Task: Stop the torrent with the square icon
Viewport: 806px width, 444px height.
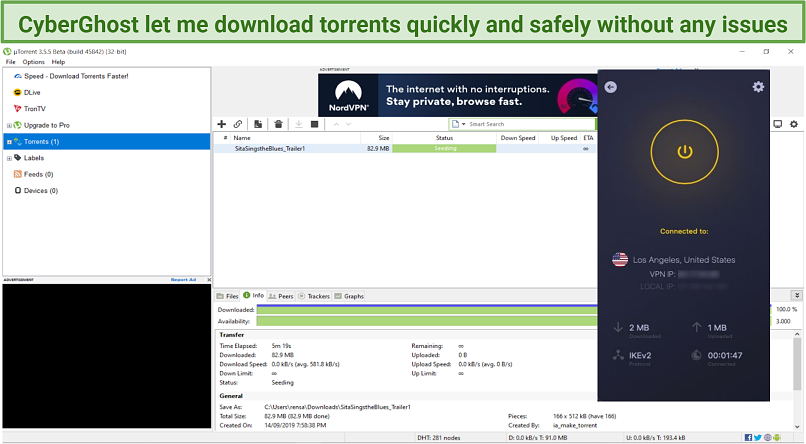Action: 315,124
